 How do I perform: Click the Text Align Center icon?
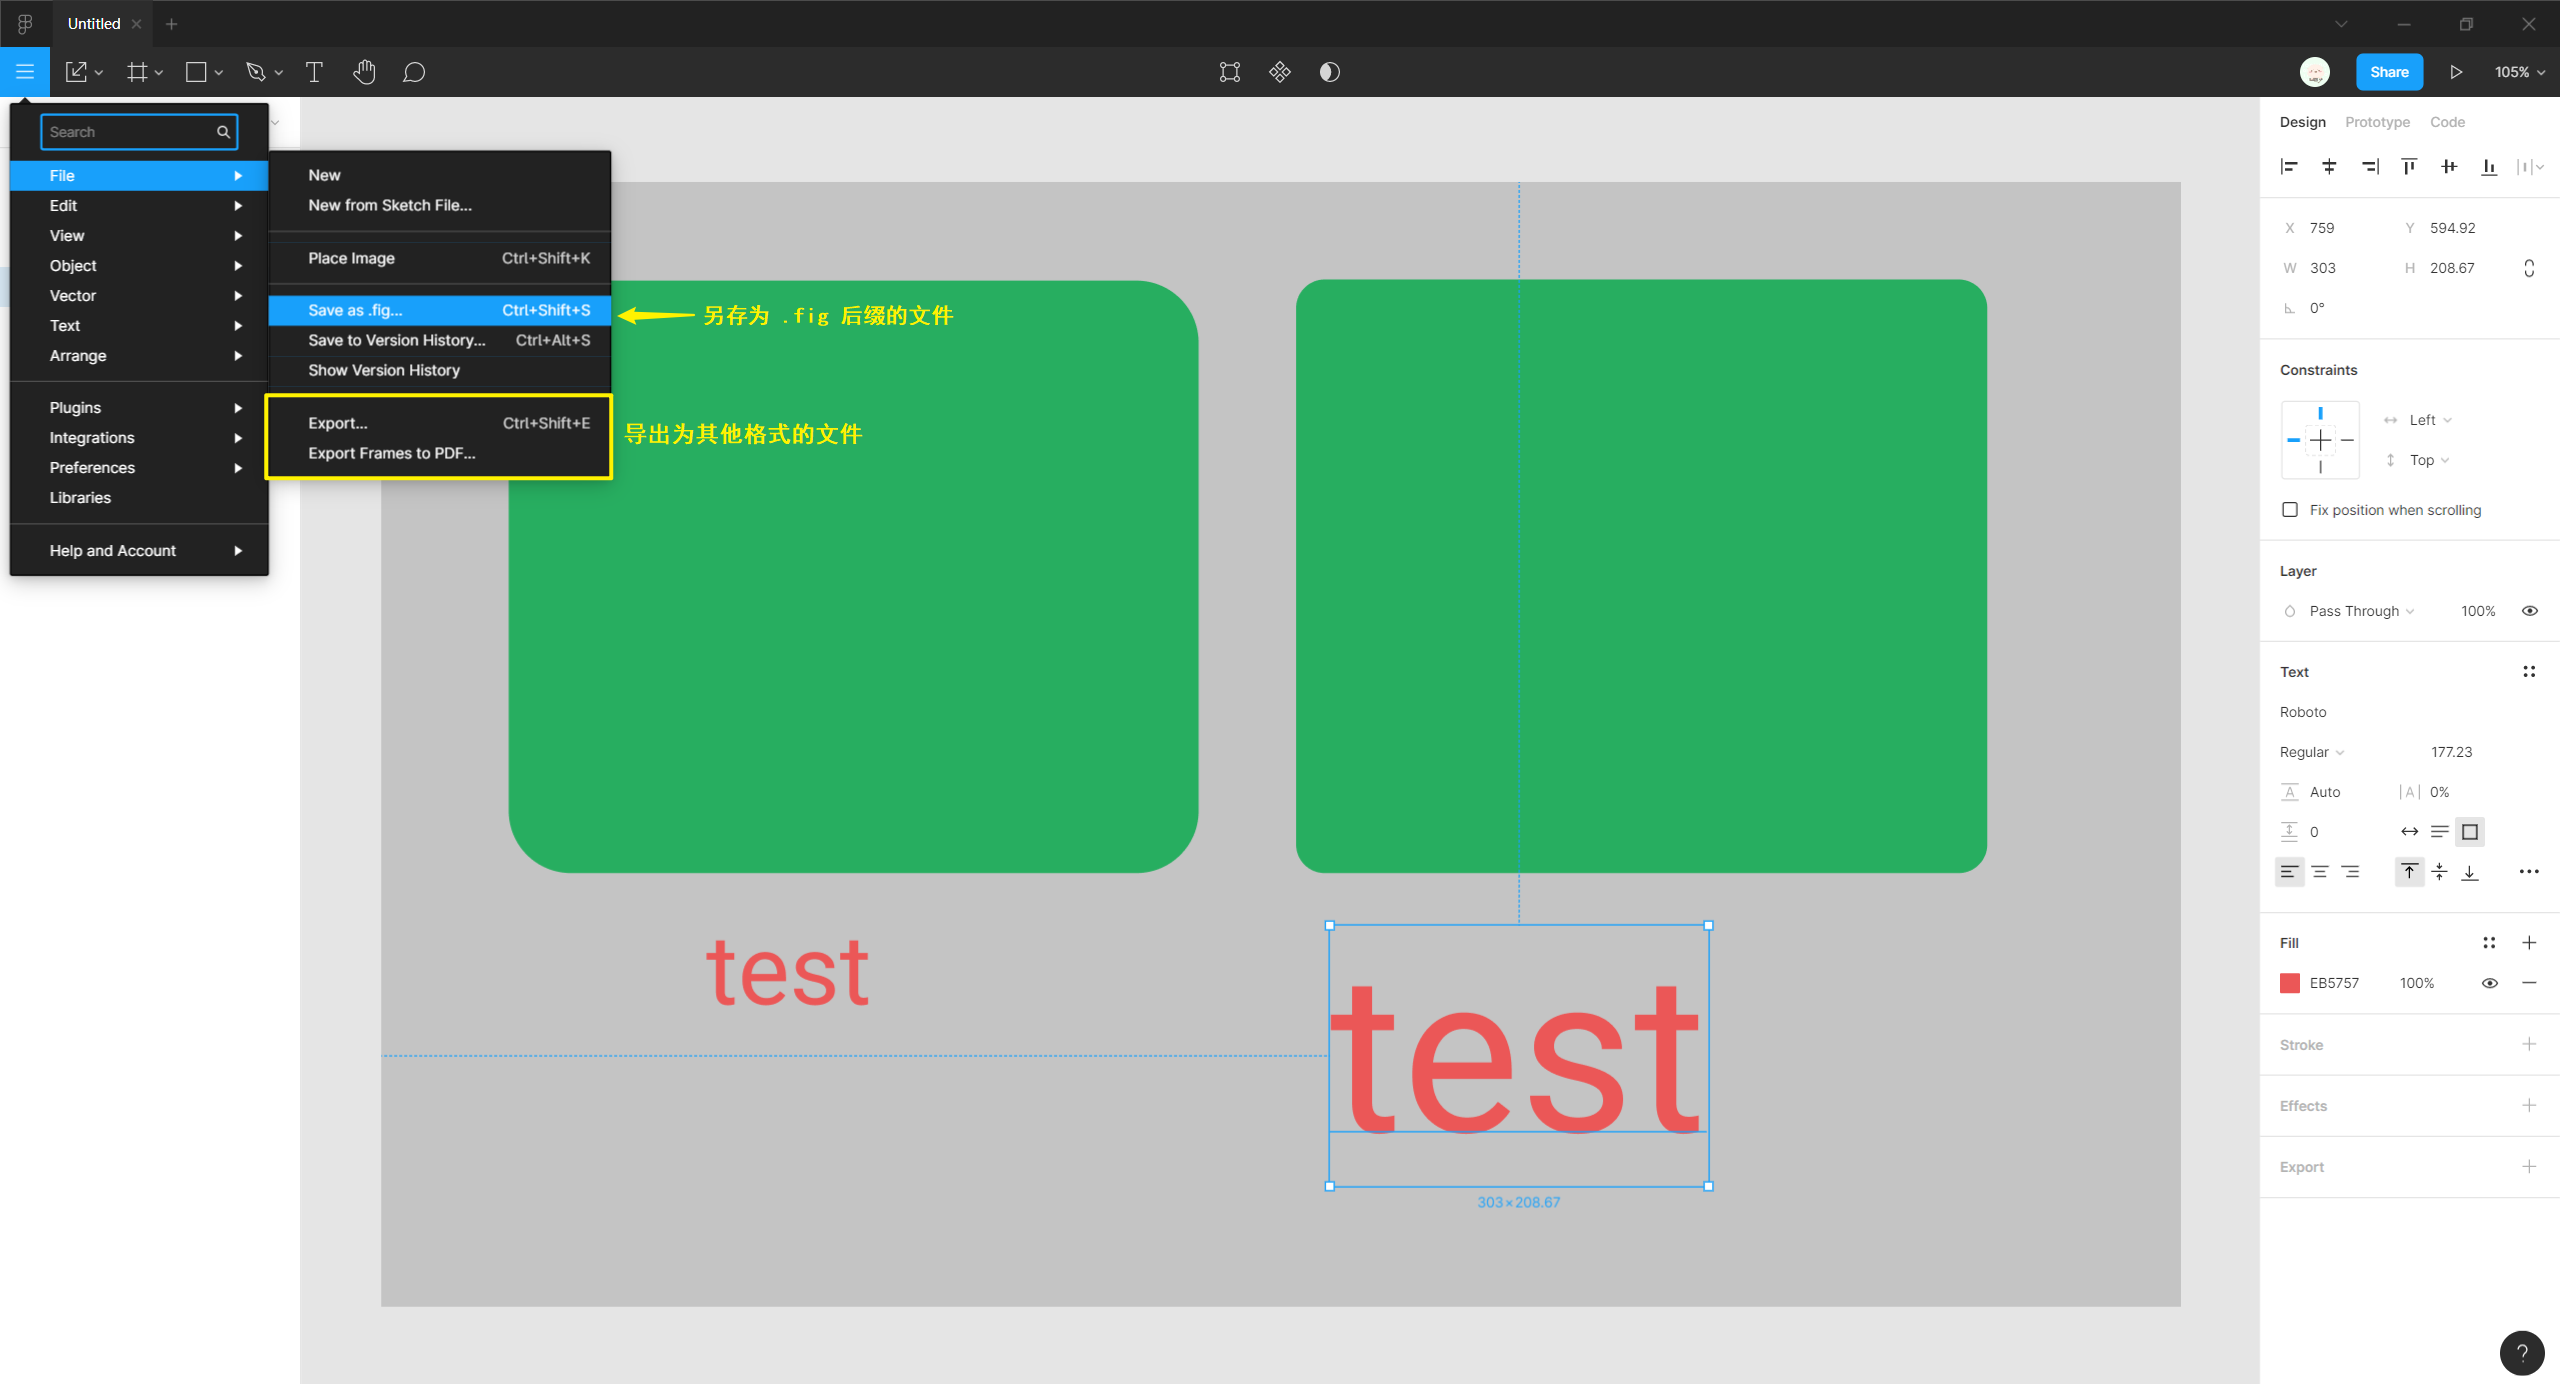(2319, 872)
